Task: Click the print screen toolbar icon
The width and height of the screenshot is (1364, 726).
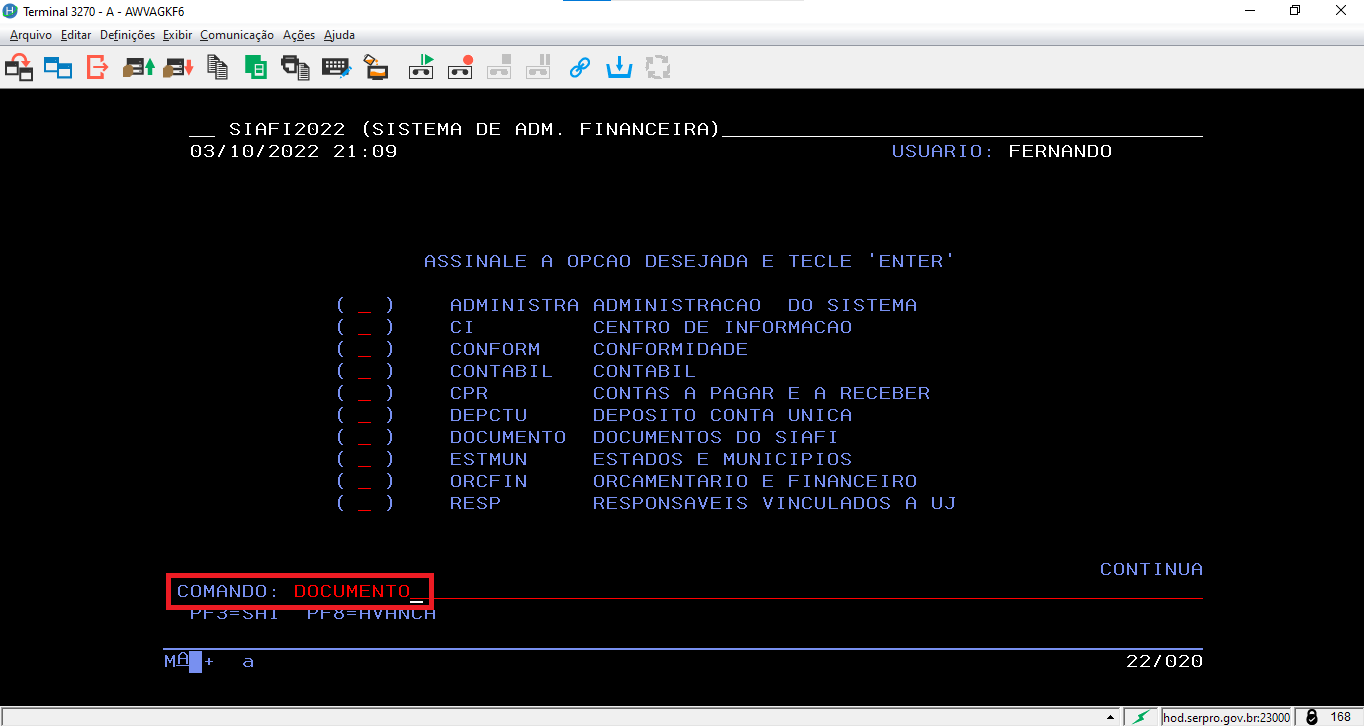Action: pos(295,68)
